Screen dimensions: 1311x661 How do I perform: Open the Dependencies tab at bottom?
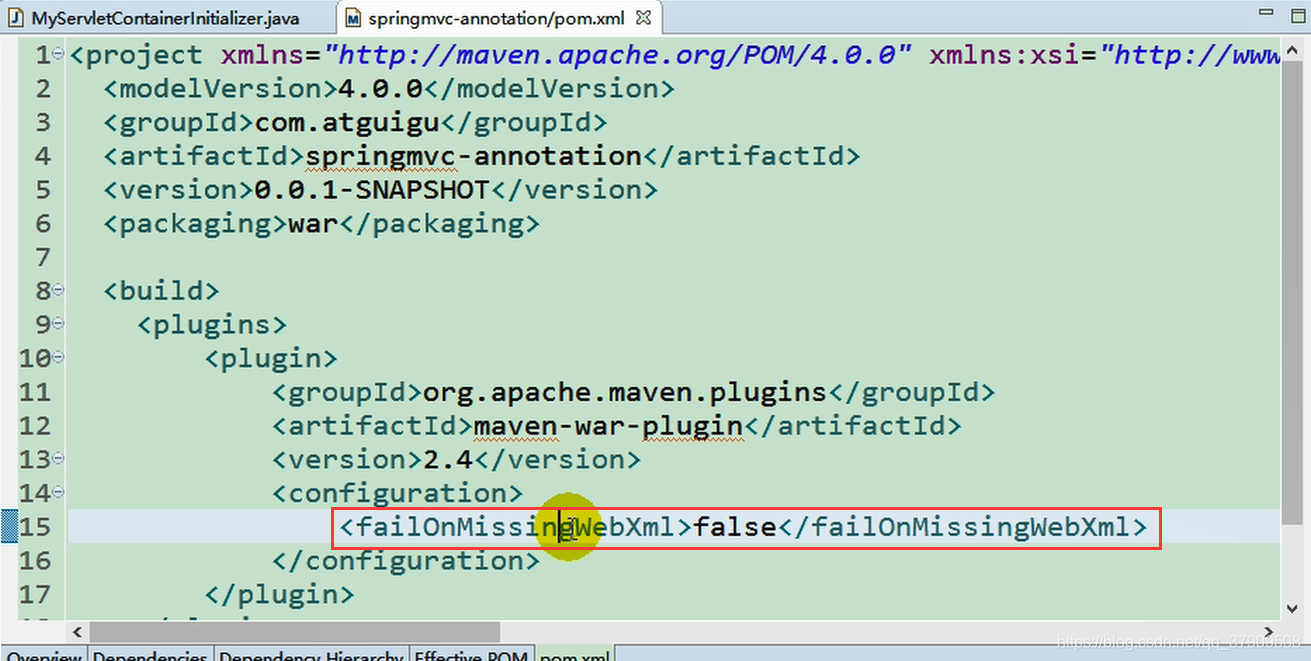150,655
